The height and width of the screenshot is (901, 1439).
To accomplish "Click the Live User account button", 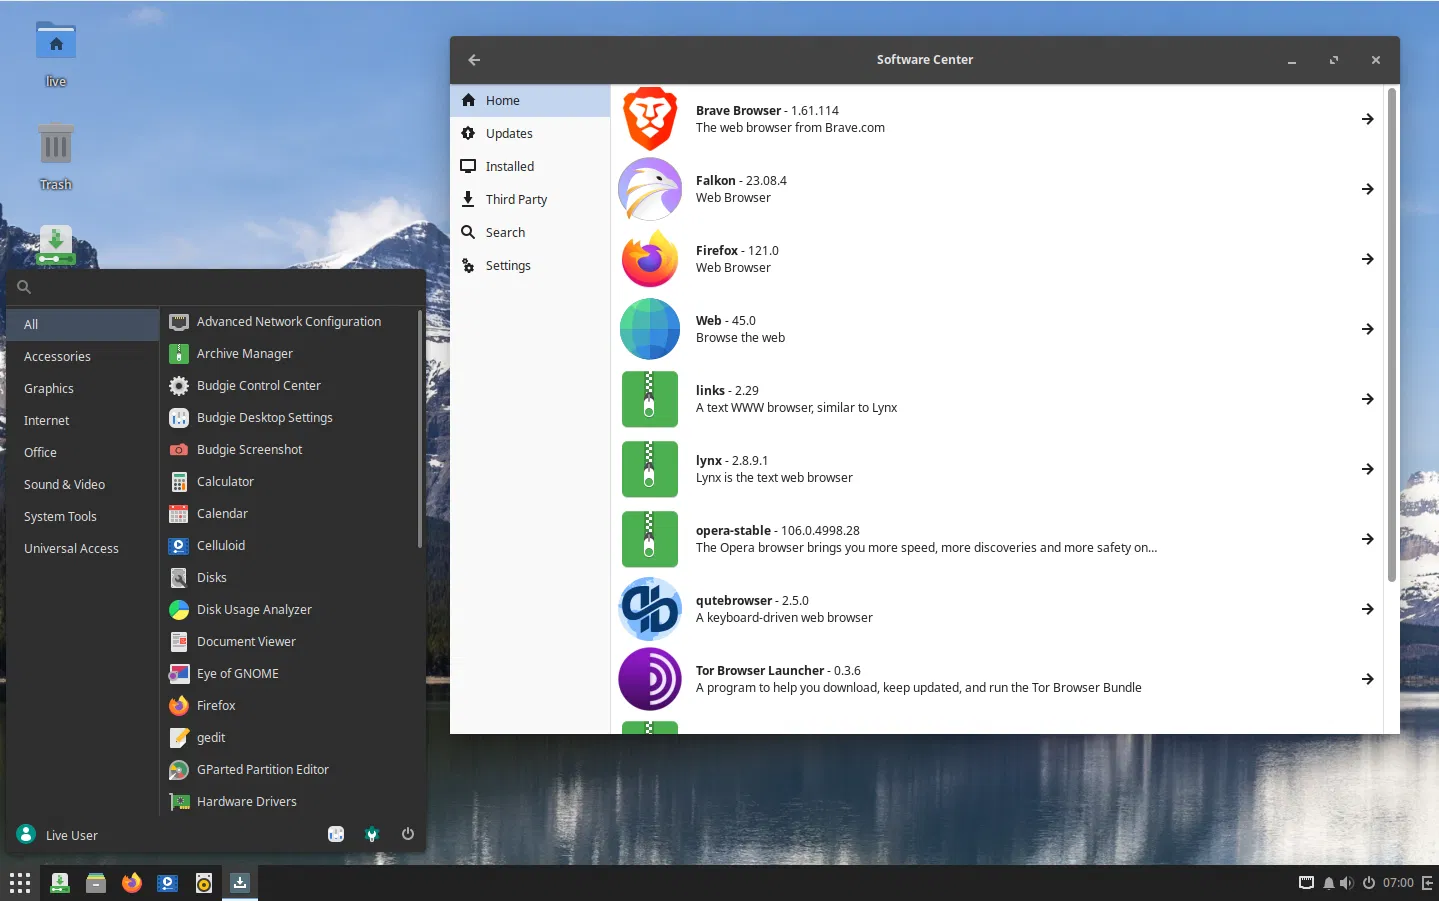I will tap(57, 835).
